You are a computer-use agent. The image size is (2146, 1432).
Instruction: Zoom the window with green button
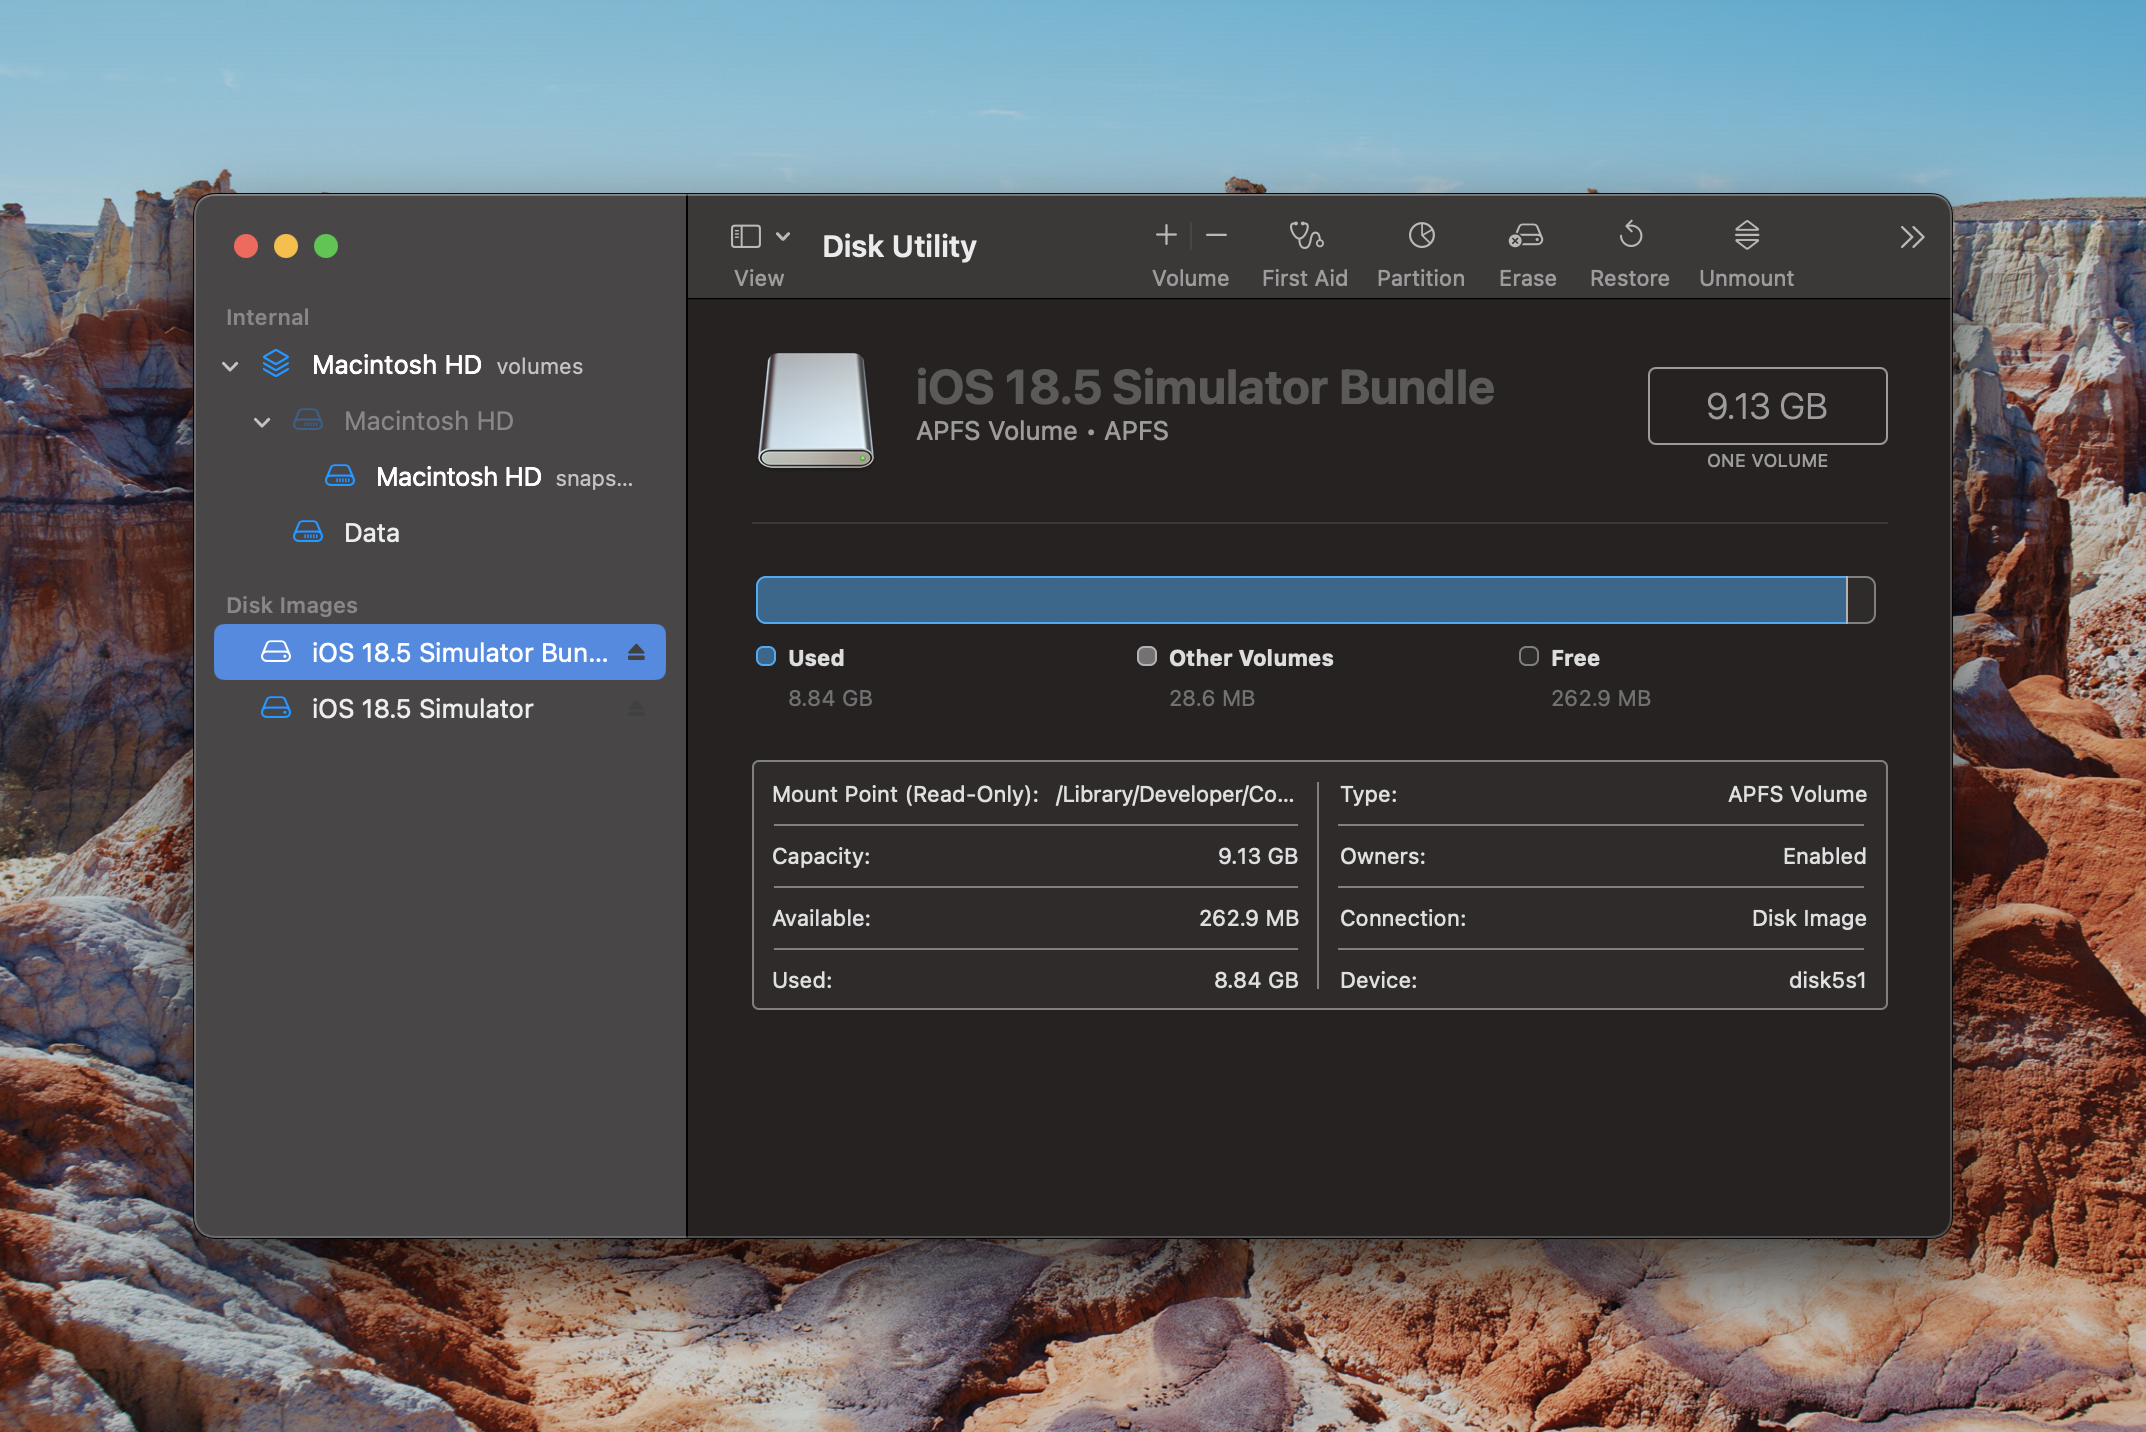tap(326, 246)
